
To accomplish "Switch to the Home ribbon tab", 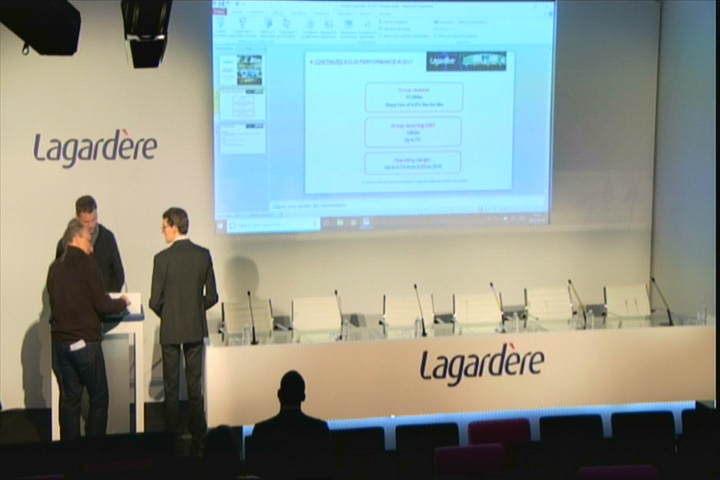I will point(237,12).
